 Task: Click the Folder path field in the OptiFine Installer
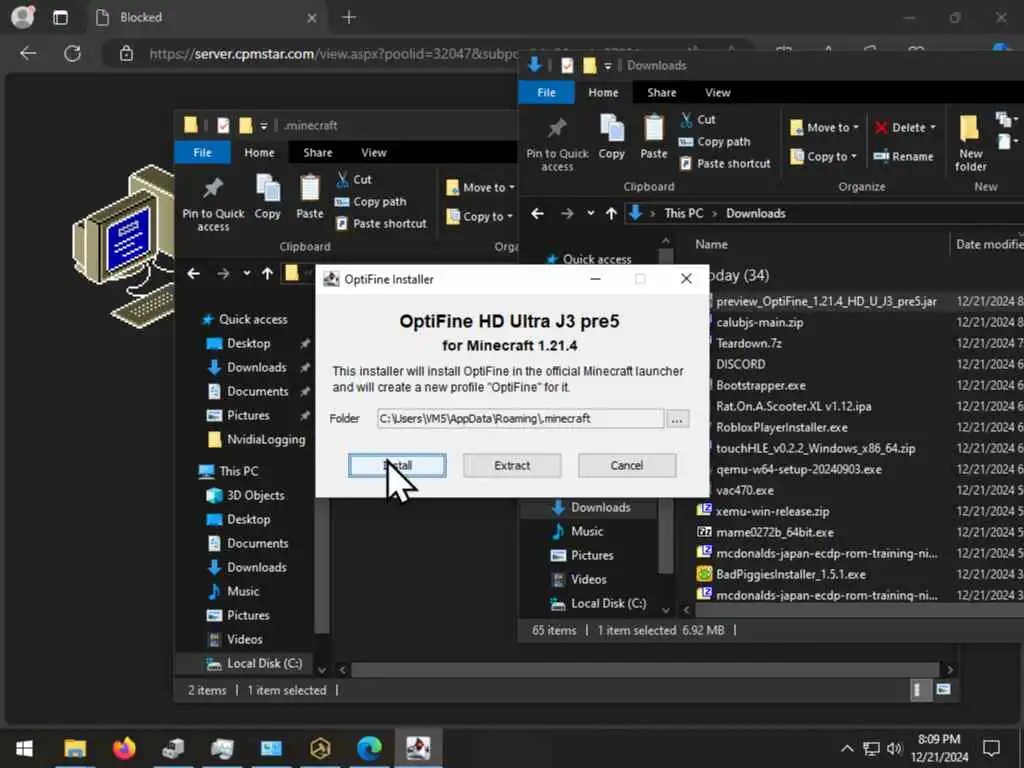tap(520, 419)
